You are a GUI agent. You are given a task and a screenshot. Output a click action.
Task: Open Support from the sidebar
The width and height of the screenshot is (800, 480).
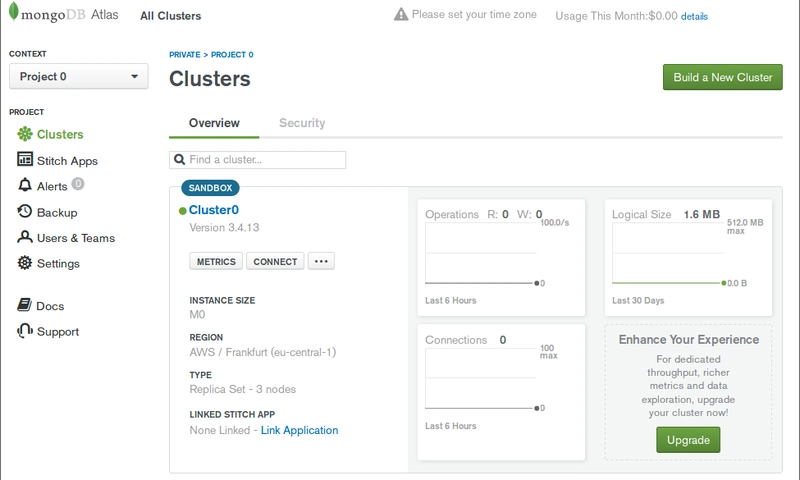click(x=58, y=332)
